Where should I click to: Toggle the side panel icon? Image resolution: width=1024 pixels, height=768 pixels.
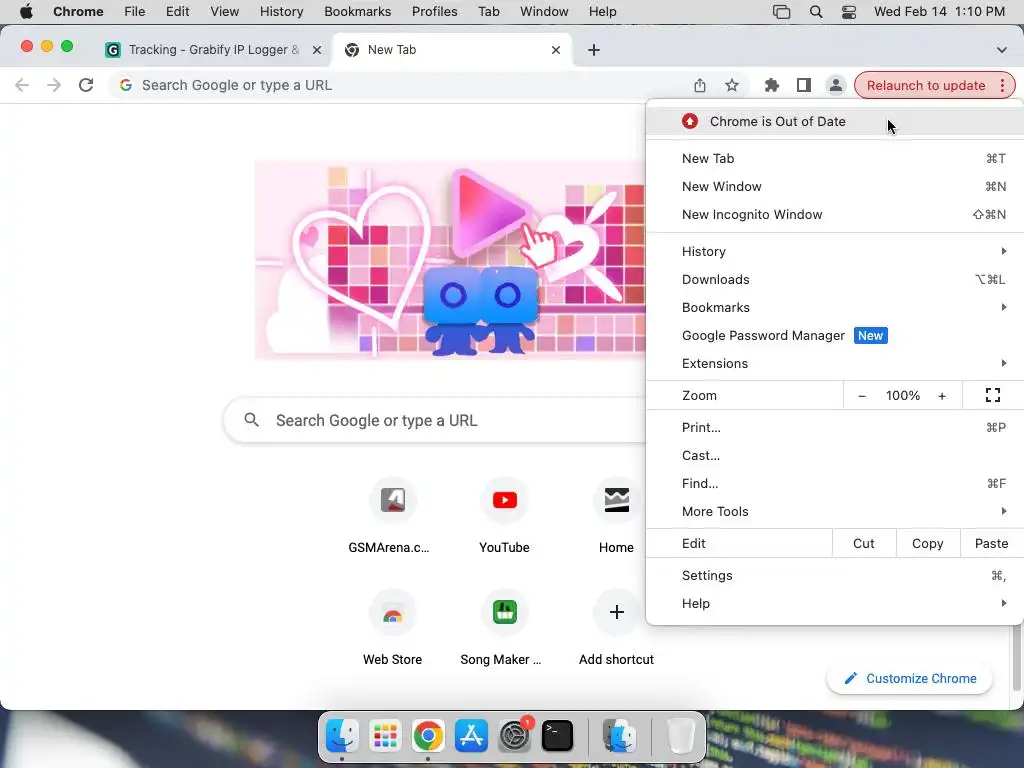click(803, 85)
